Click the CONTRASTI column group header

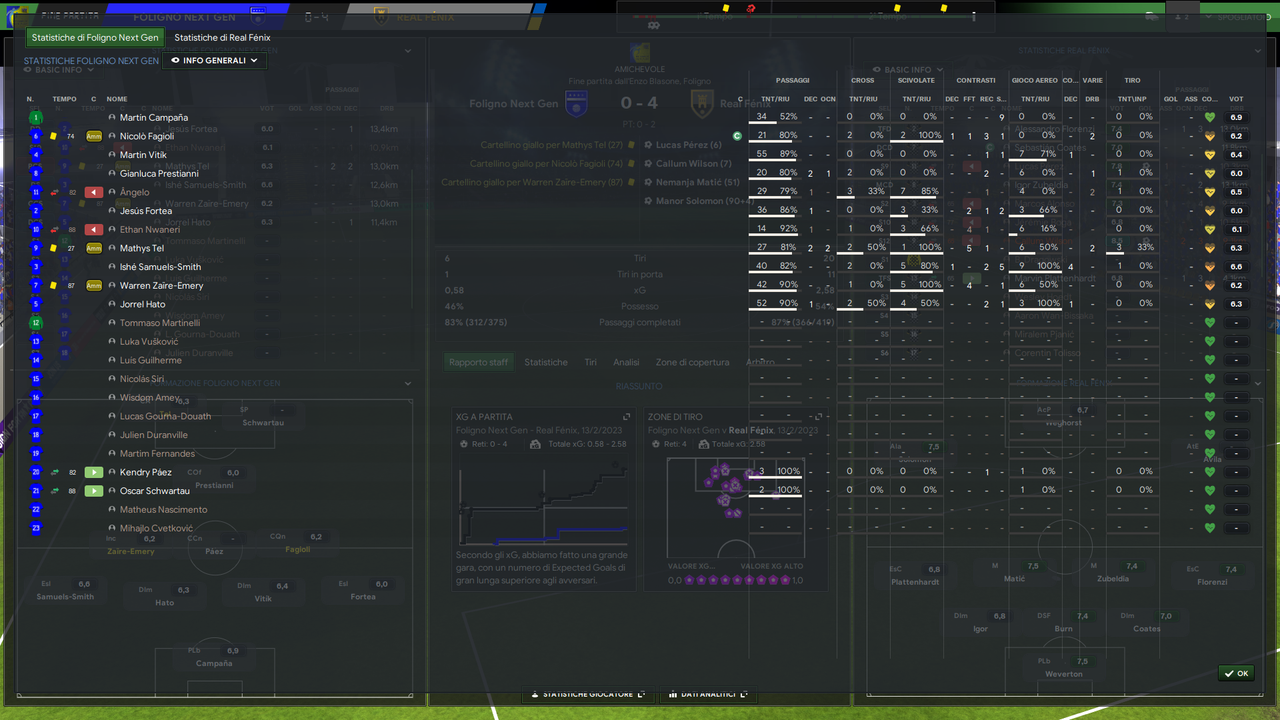(x=975, y=80)
